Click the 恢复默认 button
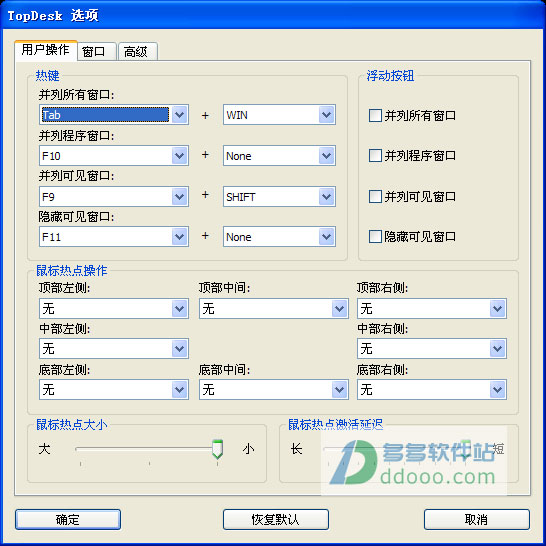This screenshot has height=546, width=546. tap(276, 520)
